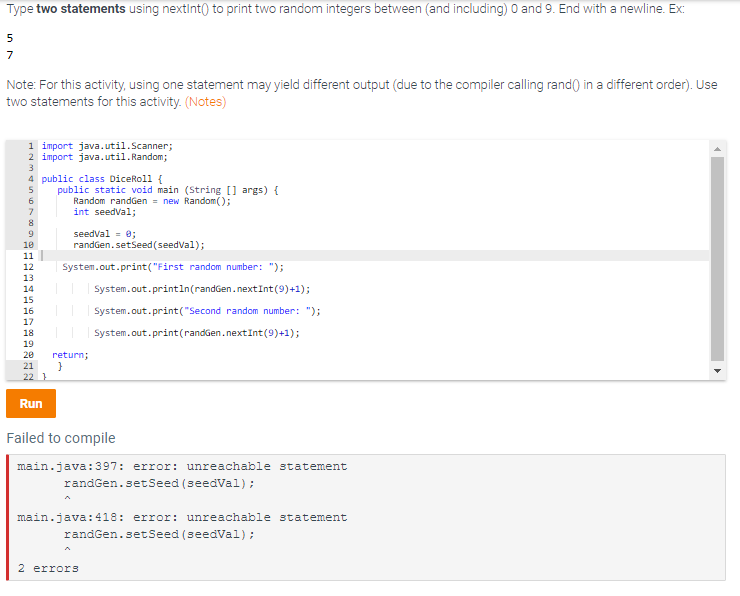Click the 'import java.util.Scanner;' line
The image size is (740, 596).
pos(107,146)
